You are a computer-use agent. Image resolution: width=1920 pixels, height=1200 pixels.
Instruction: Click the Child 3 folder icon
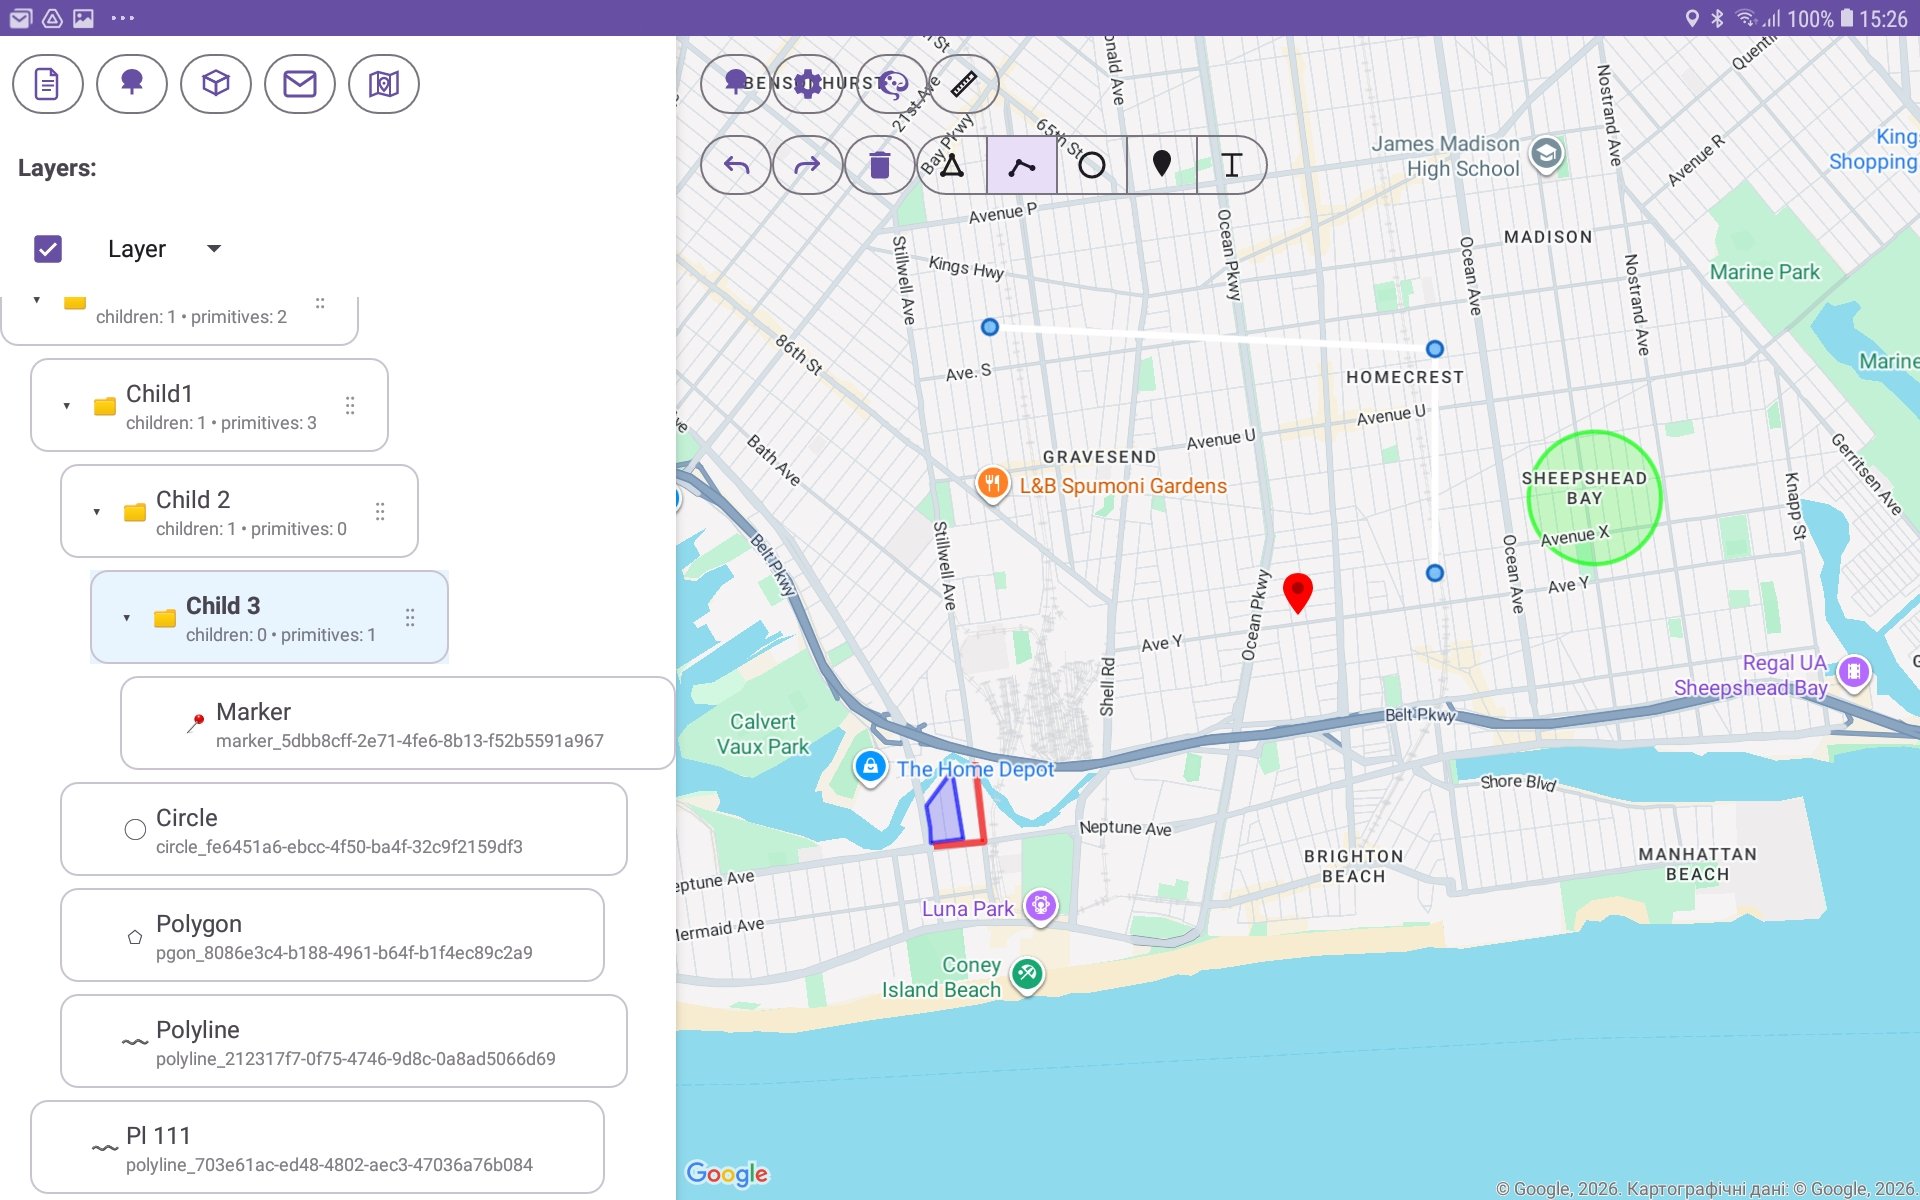165,618
